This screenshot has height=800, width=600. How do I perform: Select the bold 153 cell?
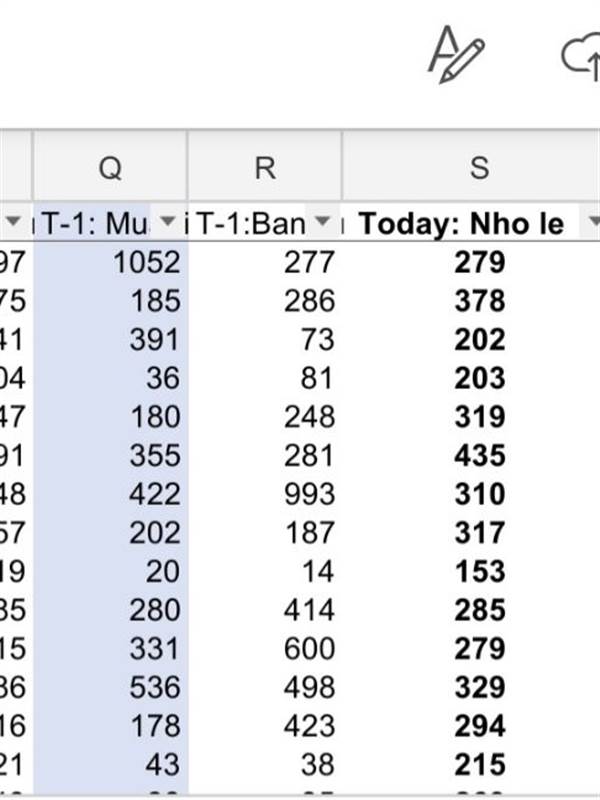coord(479,572)
